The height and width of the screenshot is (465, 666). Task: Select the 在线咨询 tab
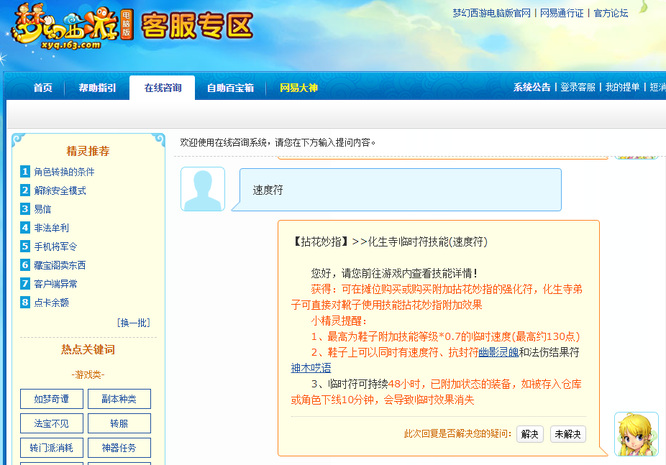[x=163, y=88]
